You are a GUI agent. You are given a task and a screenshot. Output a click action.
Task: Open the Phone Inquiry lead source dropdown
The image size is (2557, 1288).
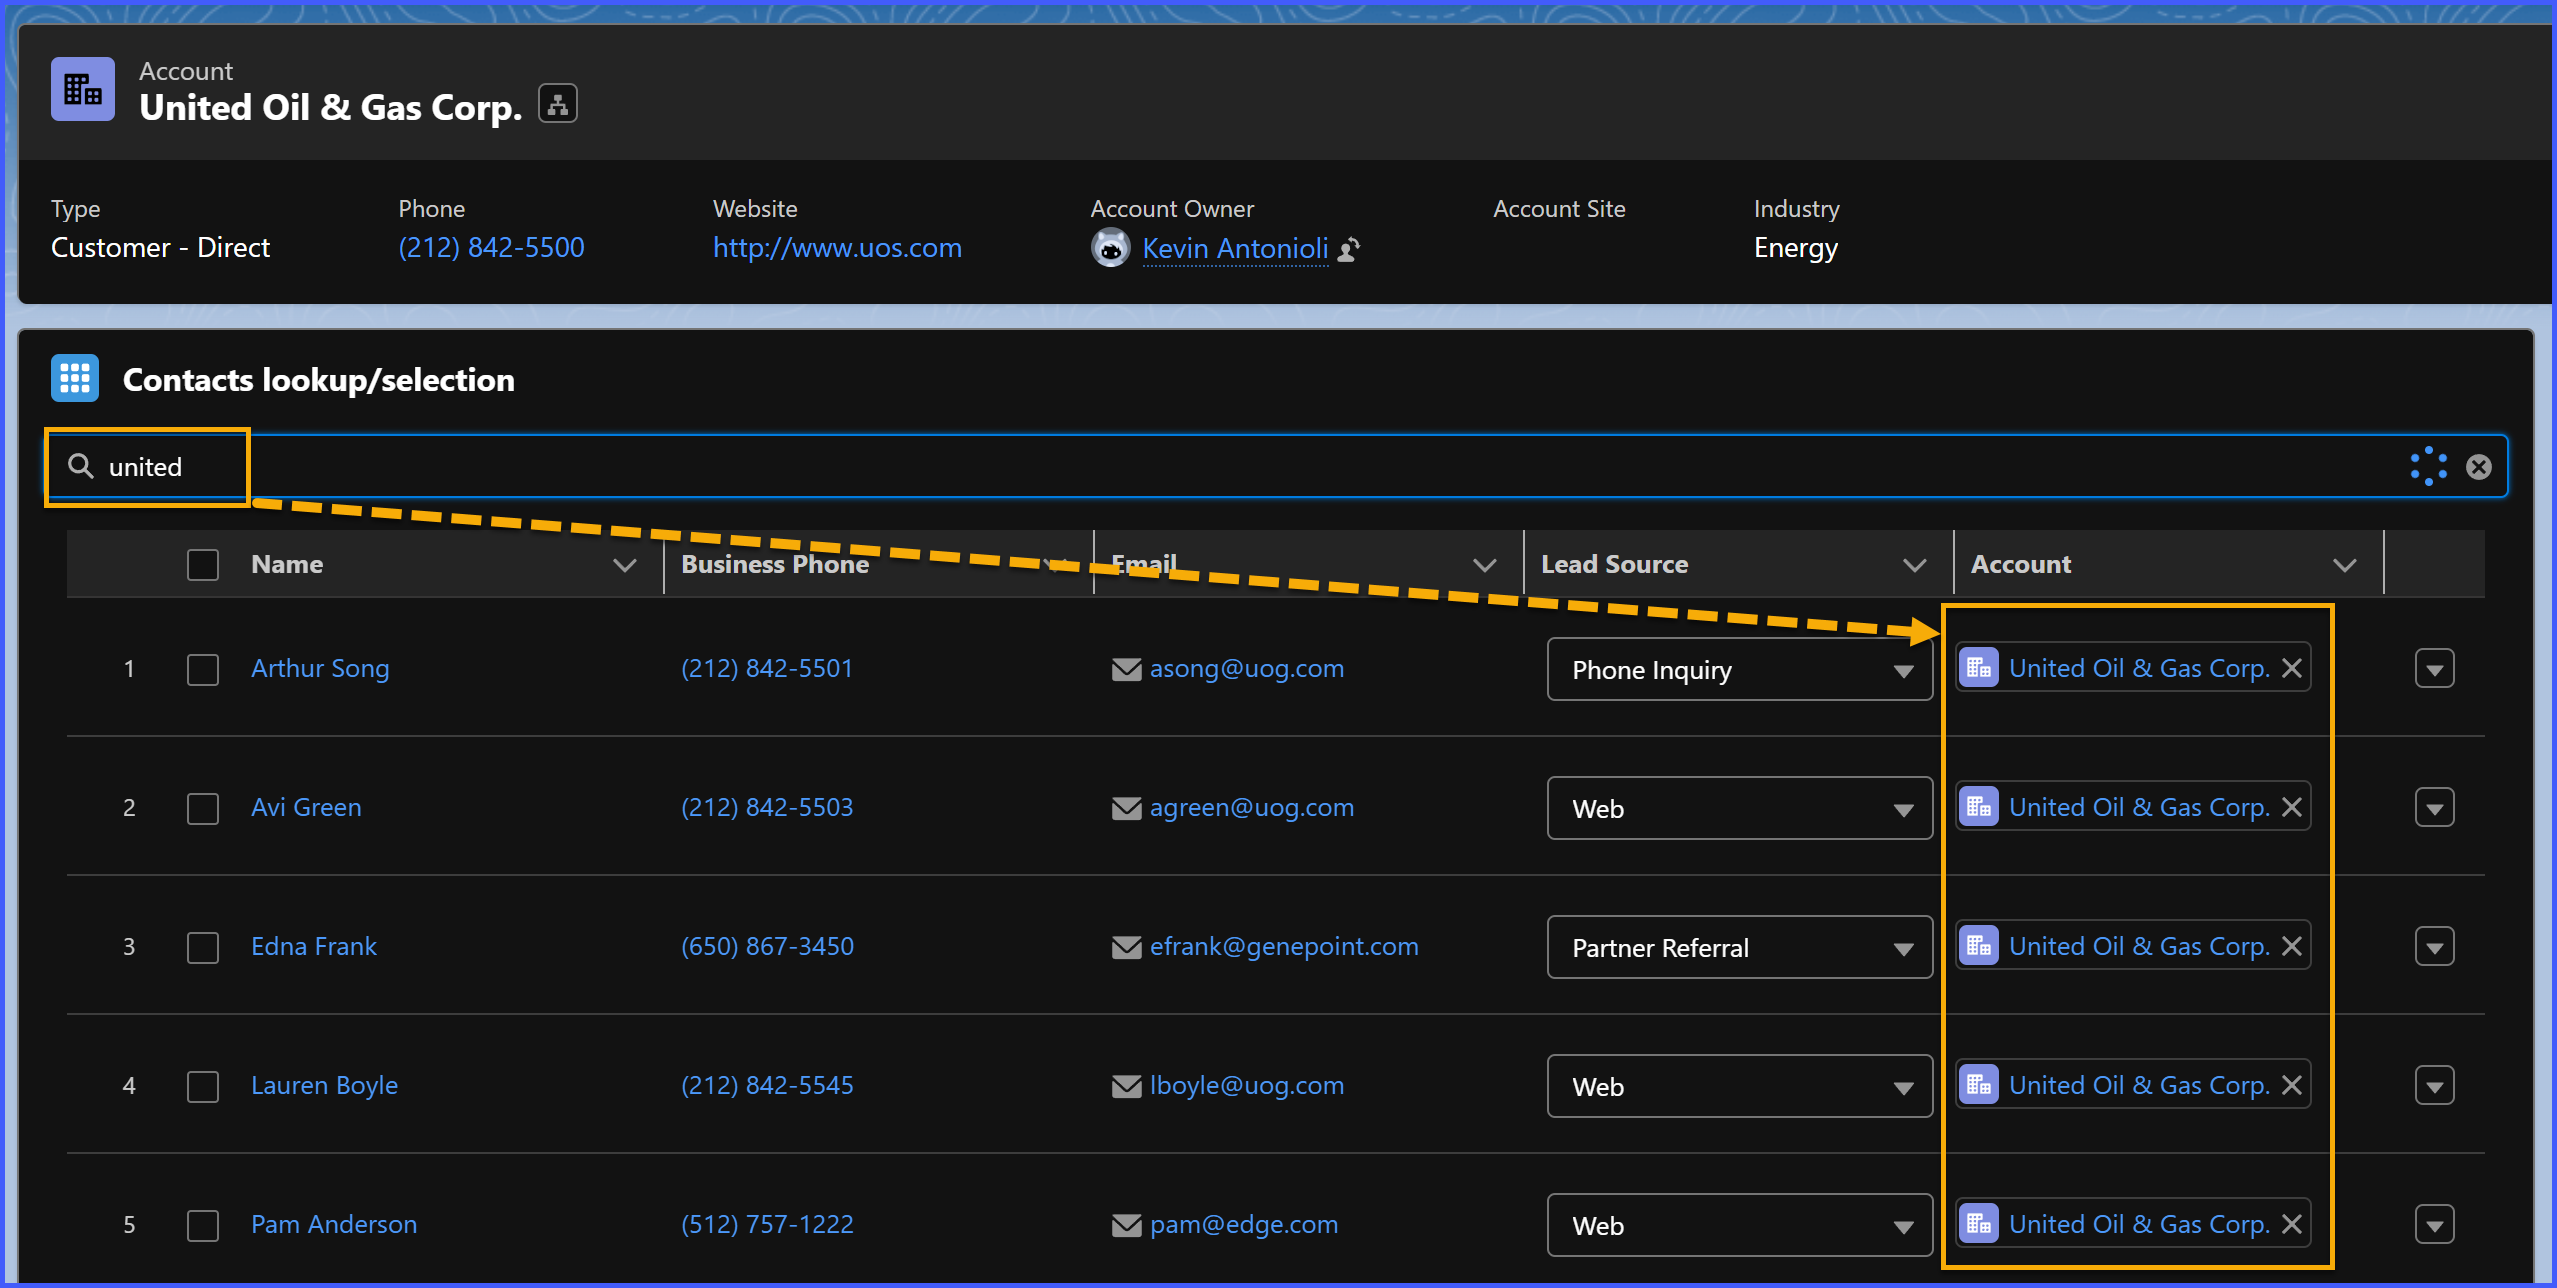click(x=1738, y=670)
